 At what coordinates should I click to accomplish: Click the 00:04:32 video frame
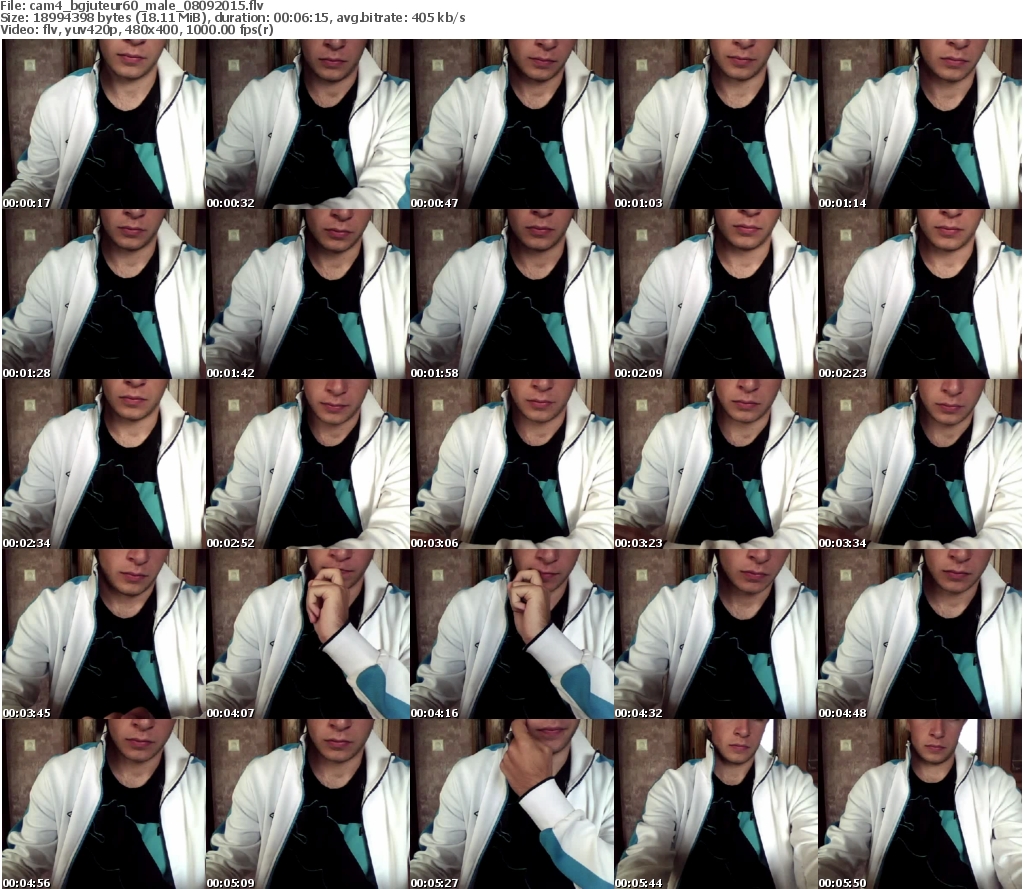716,634
